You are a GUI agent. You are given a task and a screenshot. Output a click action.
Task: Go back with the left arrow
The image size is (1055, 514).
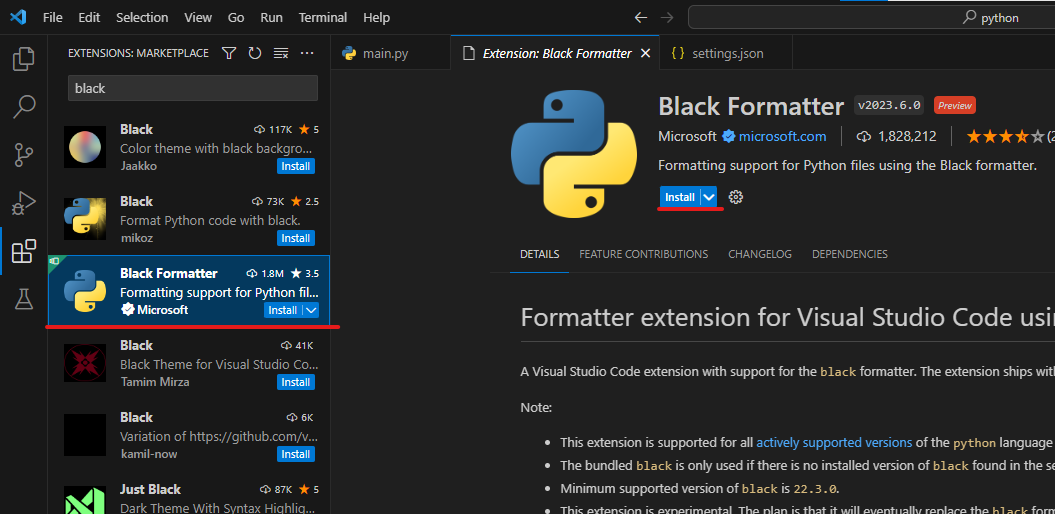pos(641,17)
